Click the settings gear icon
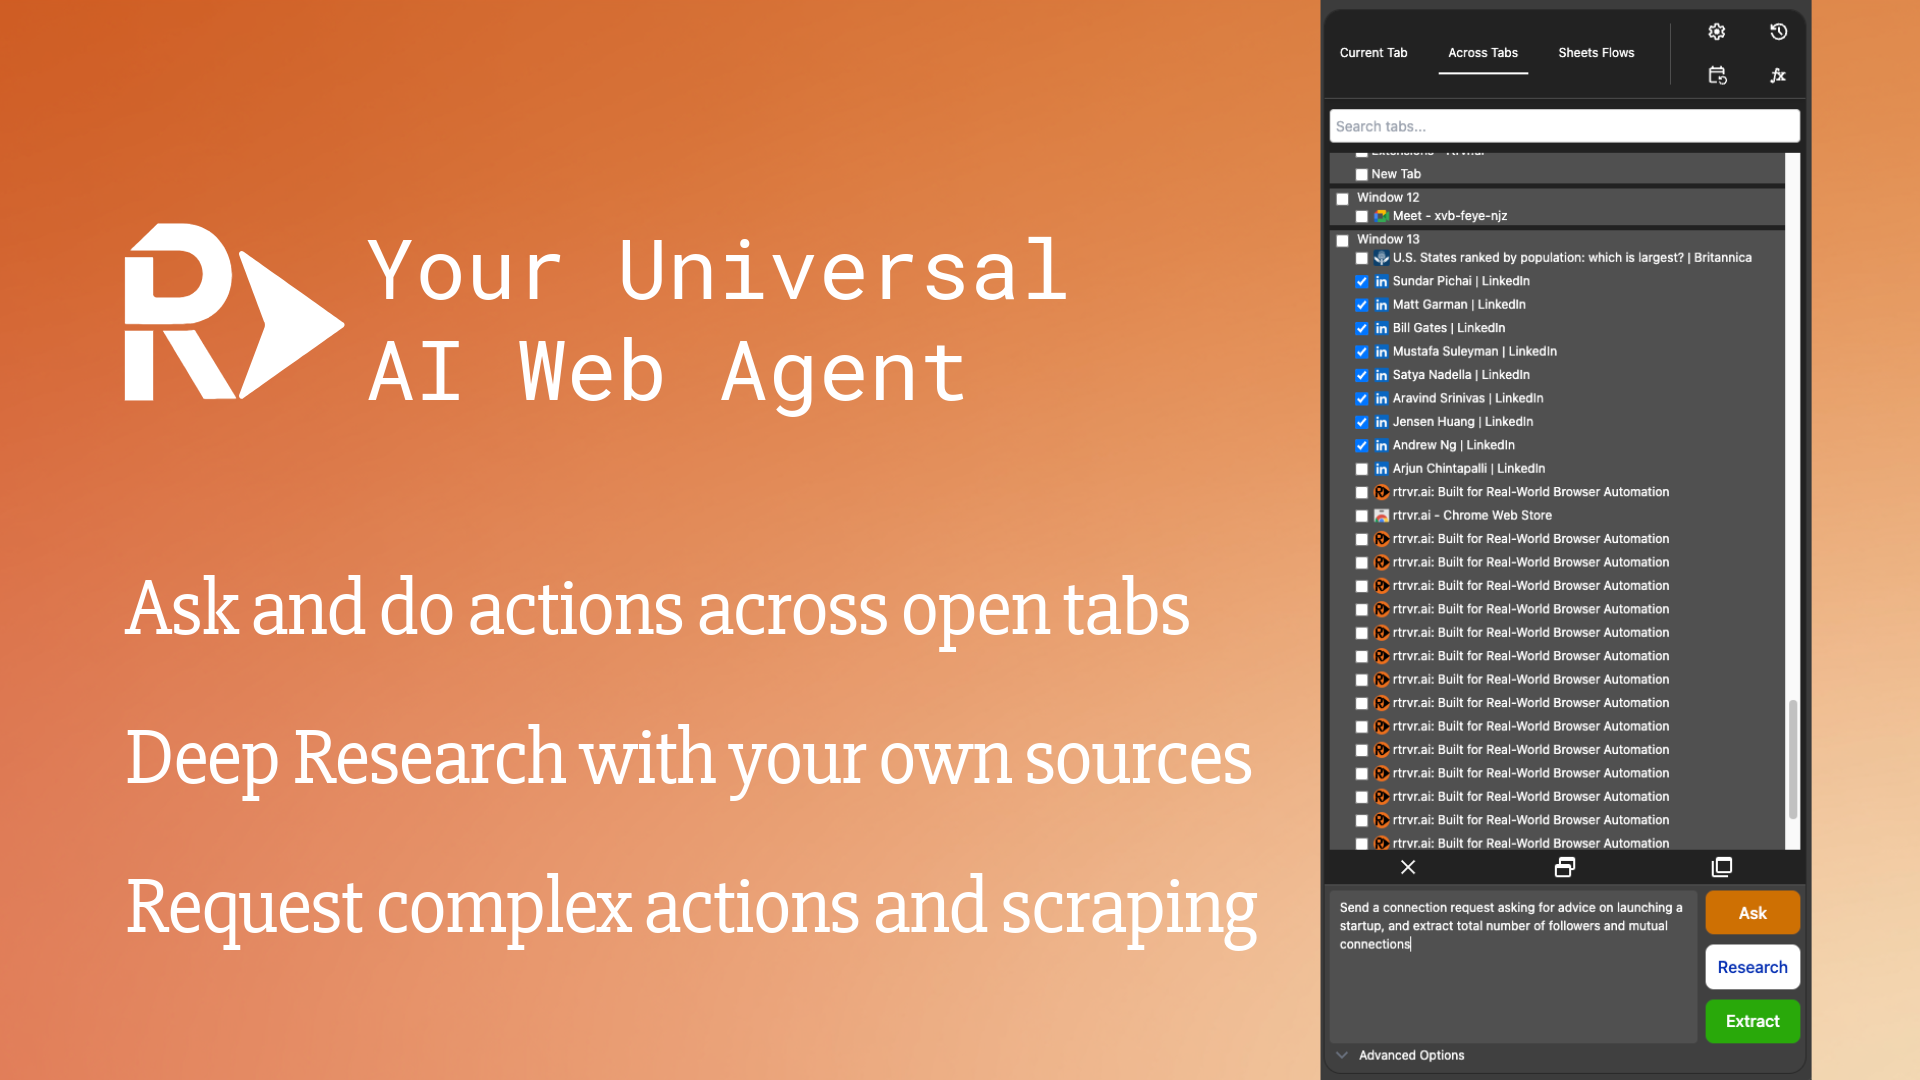This screenshot has height=1080, width=1920. (1717, 32)
